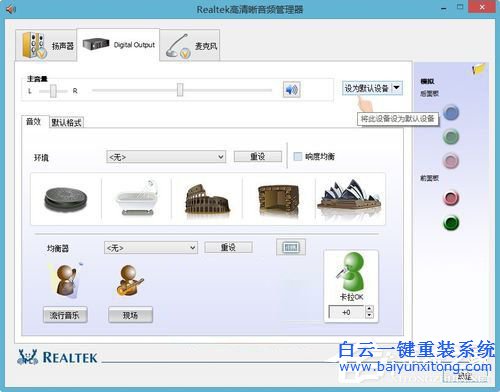Click the Realtek logo at bottom left
The height and width of the screenshot is (392, 500).
point(57,357)
